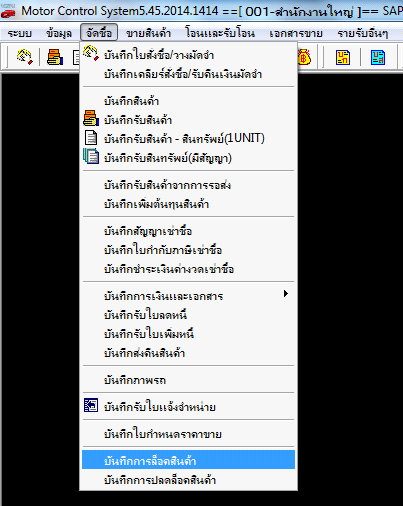Open the ระบบ menu
Image resolution: width=403 pixels, height=506 pixels.
click(20, 33)
